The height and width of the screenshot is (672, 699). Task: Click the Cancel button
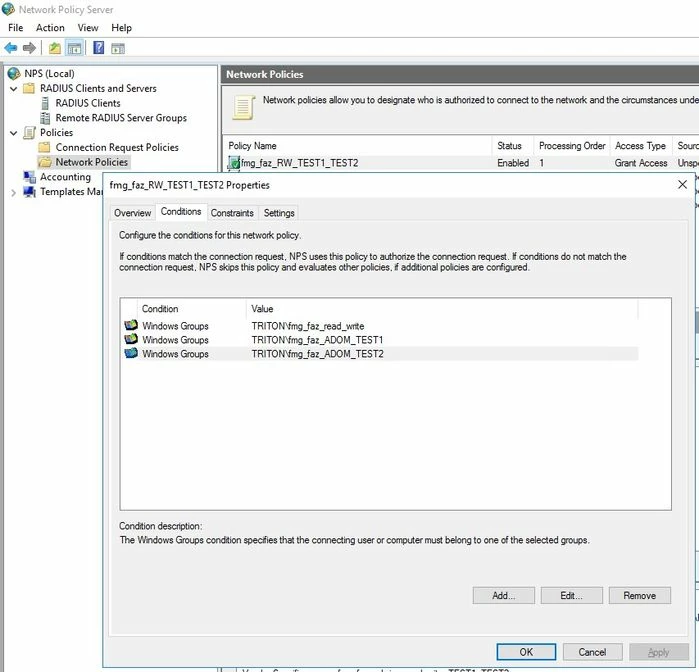pyautogui.click(x=592, y=652)
